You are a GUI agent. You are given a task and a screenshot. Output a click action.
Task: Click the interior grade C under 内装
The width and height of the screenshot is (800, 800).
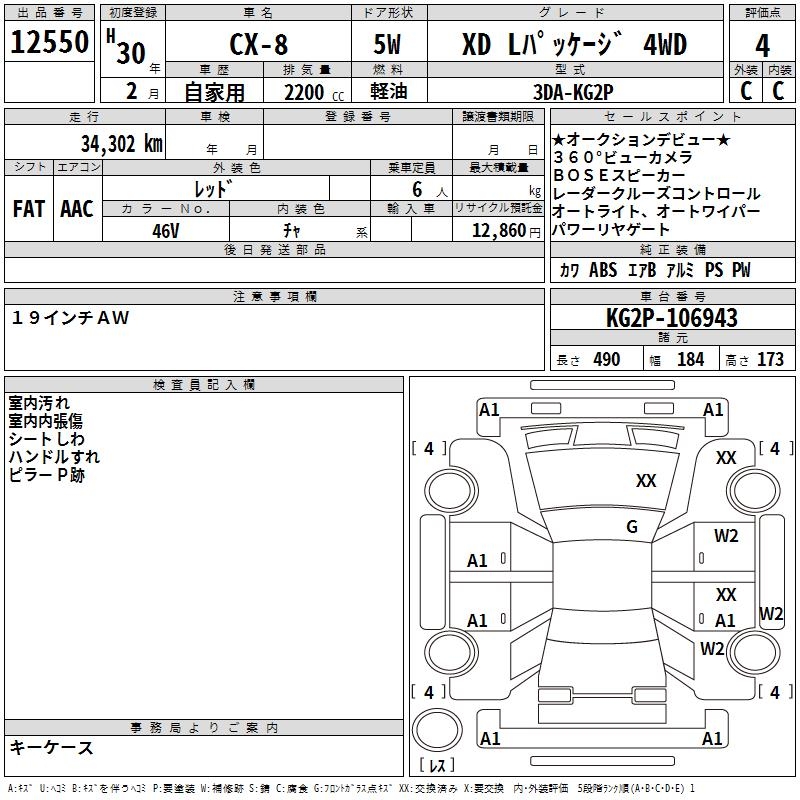click(778, 91)
